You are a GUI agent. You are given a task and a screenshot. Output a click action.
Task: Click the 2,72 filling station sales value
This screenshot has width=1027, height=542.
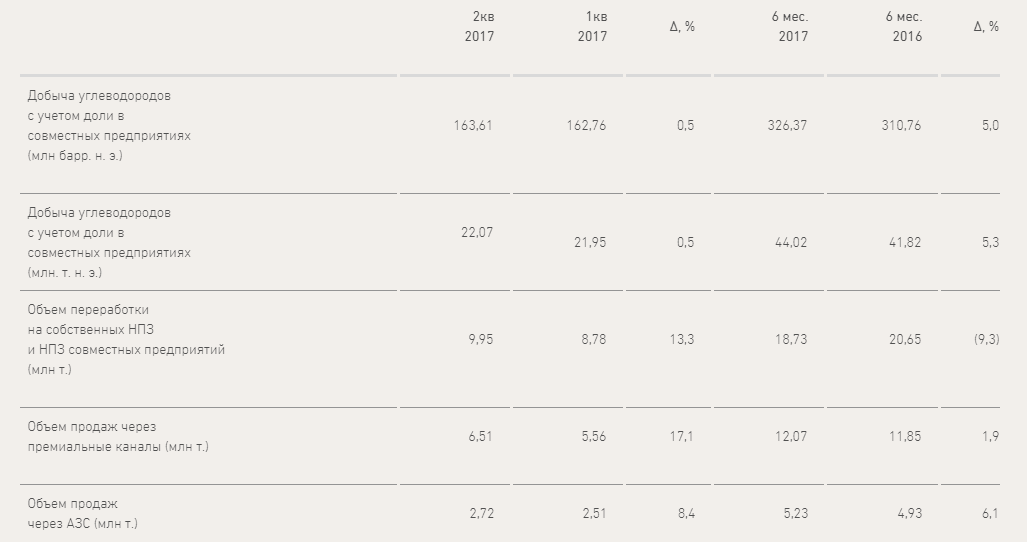(x=479, y=514)
